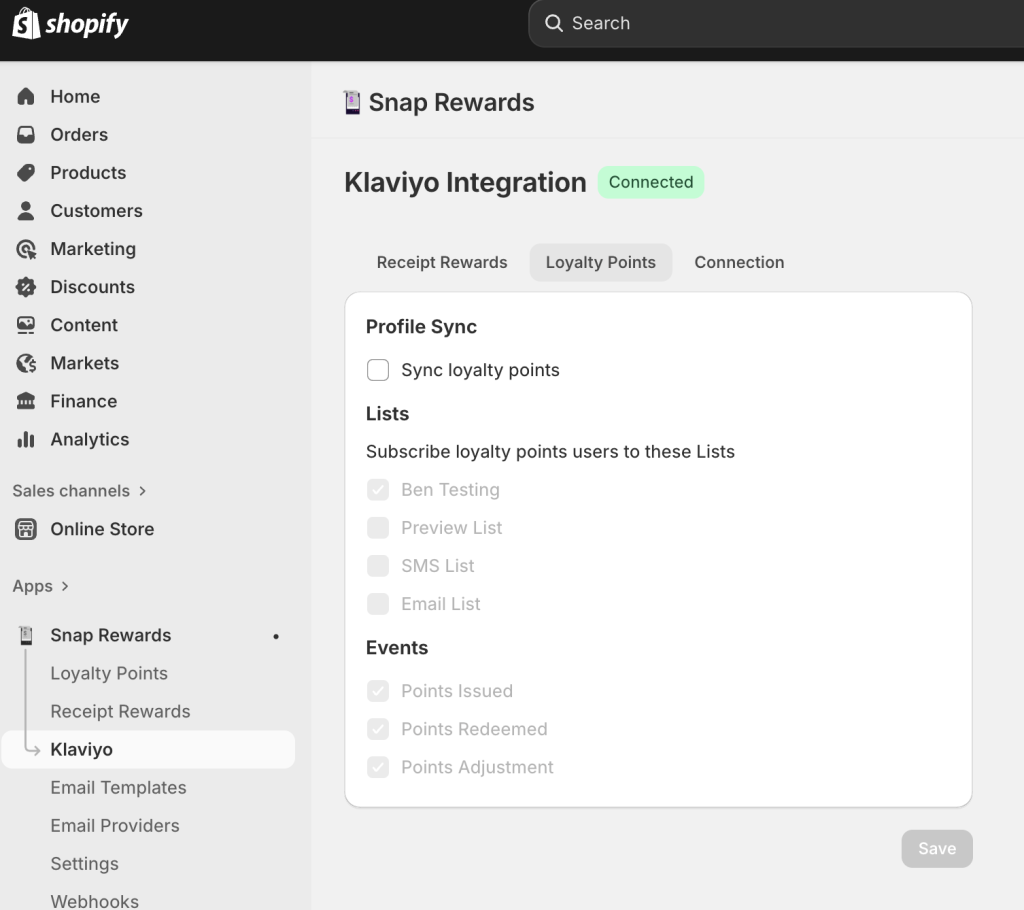Toggle the Ben Testing list checkbox

tap(378, 490)
